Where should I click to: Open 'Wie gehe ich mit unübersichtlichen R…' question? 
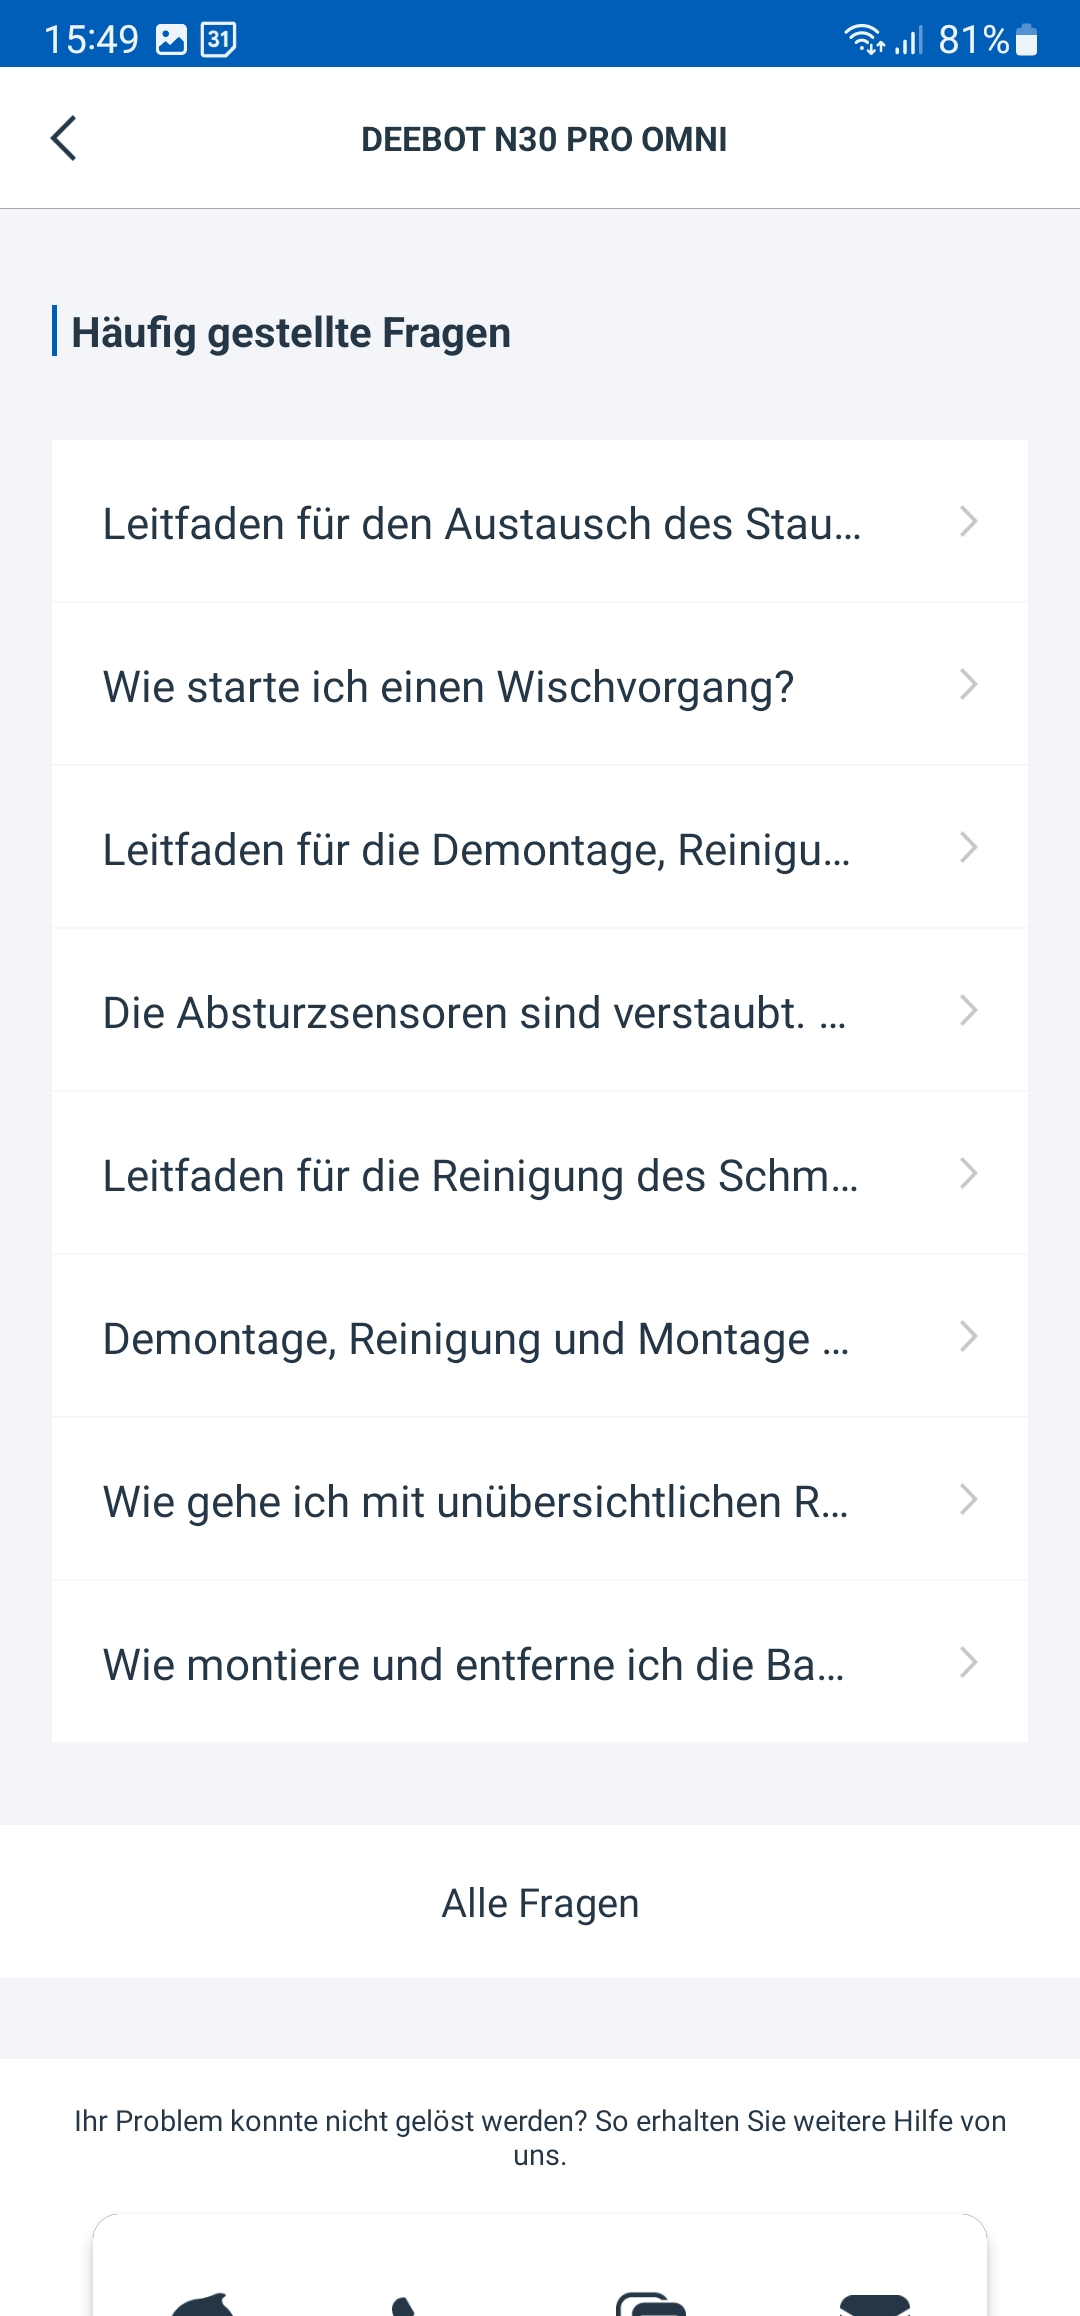[475, 1501]
